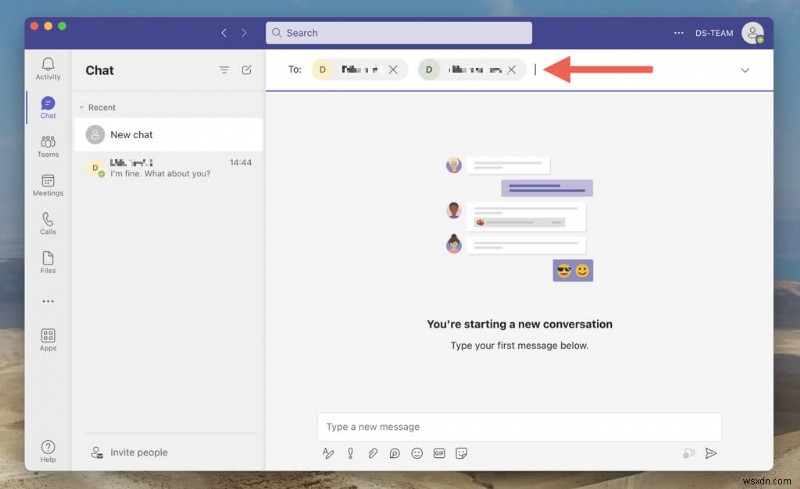This screenshot has height=489, width=800.
Task: Remove the second recipient from To field
Action: tap(511, 69)
